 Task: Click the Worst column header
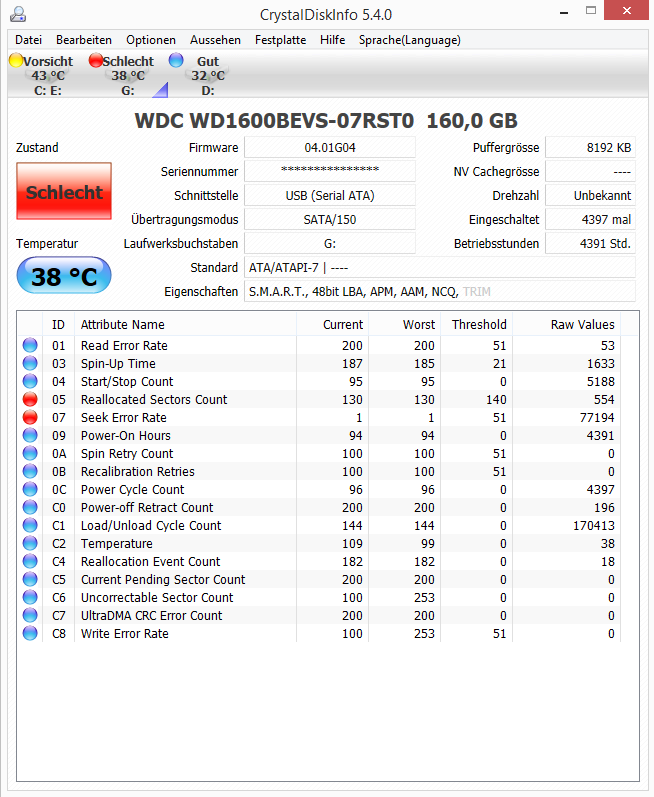404,324
